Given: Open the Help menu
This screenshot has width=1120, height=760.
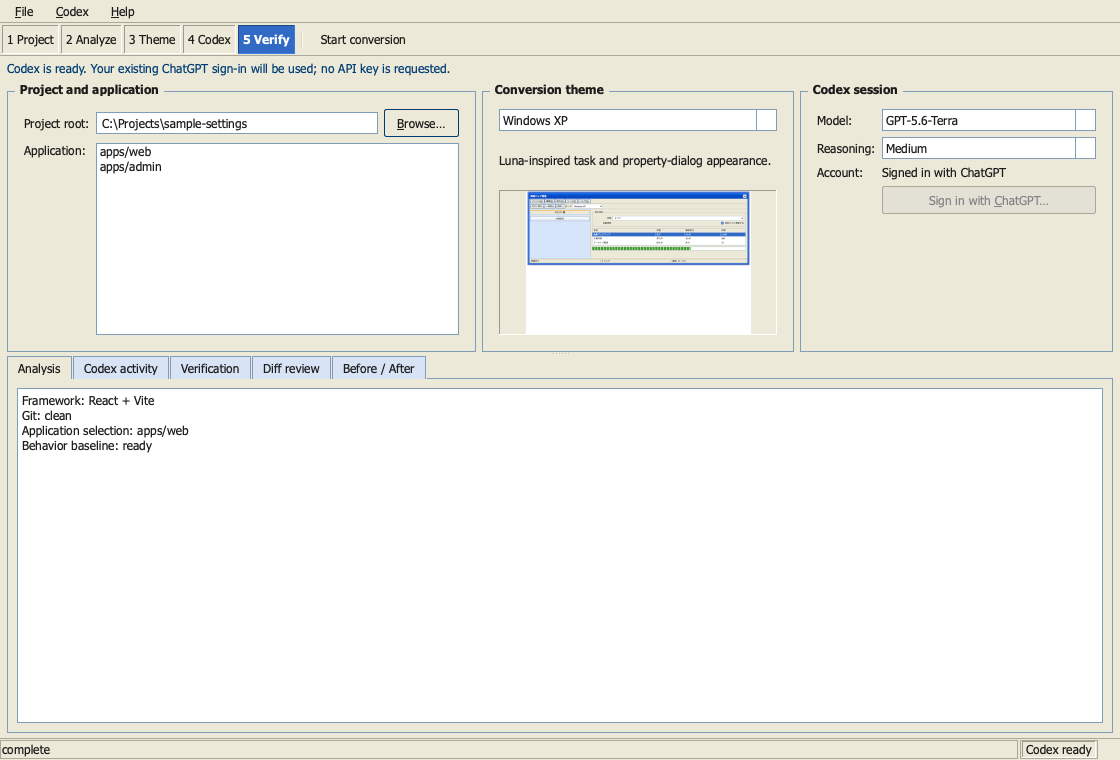Looking at the screenshot, I should click(x=122, y=11).
